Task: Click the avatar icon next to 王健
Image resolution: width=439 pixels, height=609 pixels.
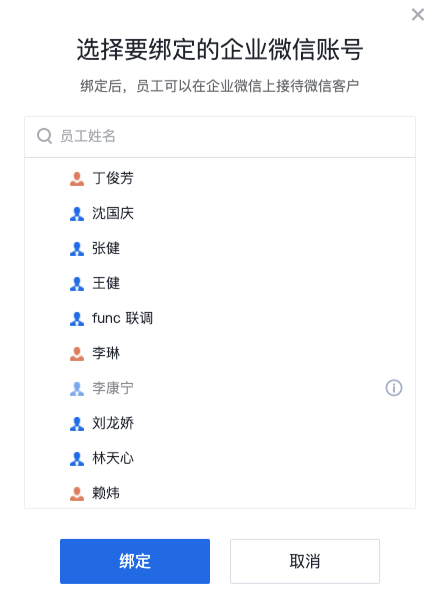Action: pos(77,284)
